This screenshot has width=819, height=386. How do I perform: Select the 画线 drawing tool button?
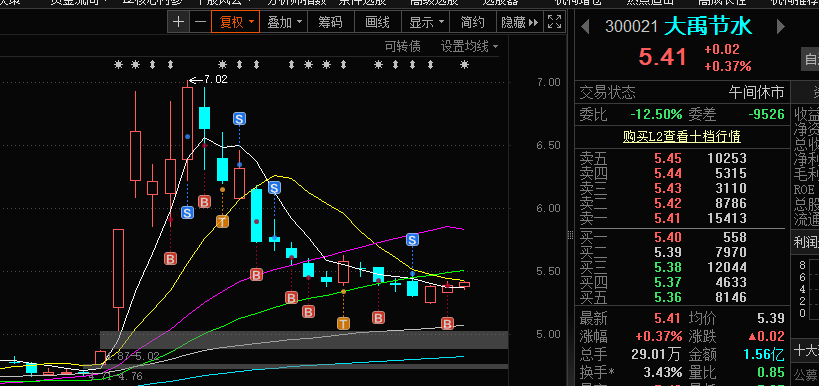click(x=378, y=22)
